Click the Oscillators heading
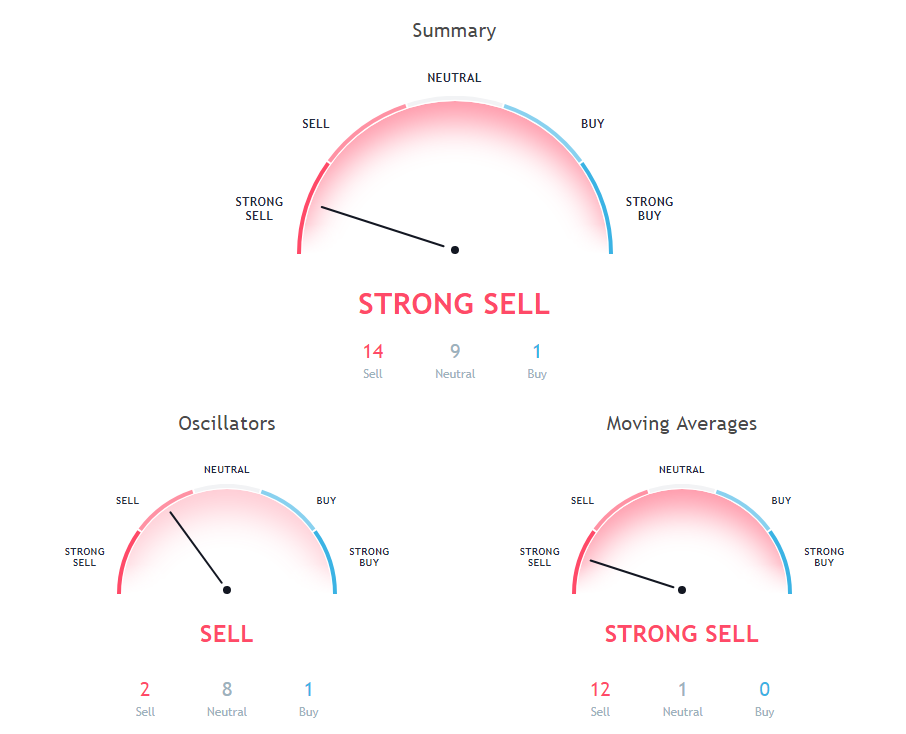 [x=226, y=424]
